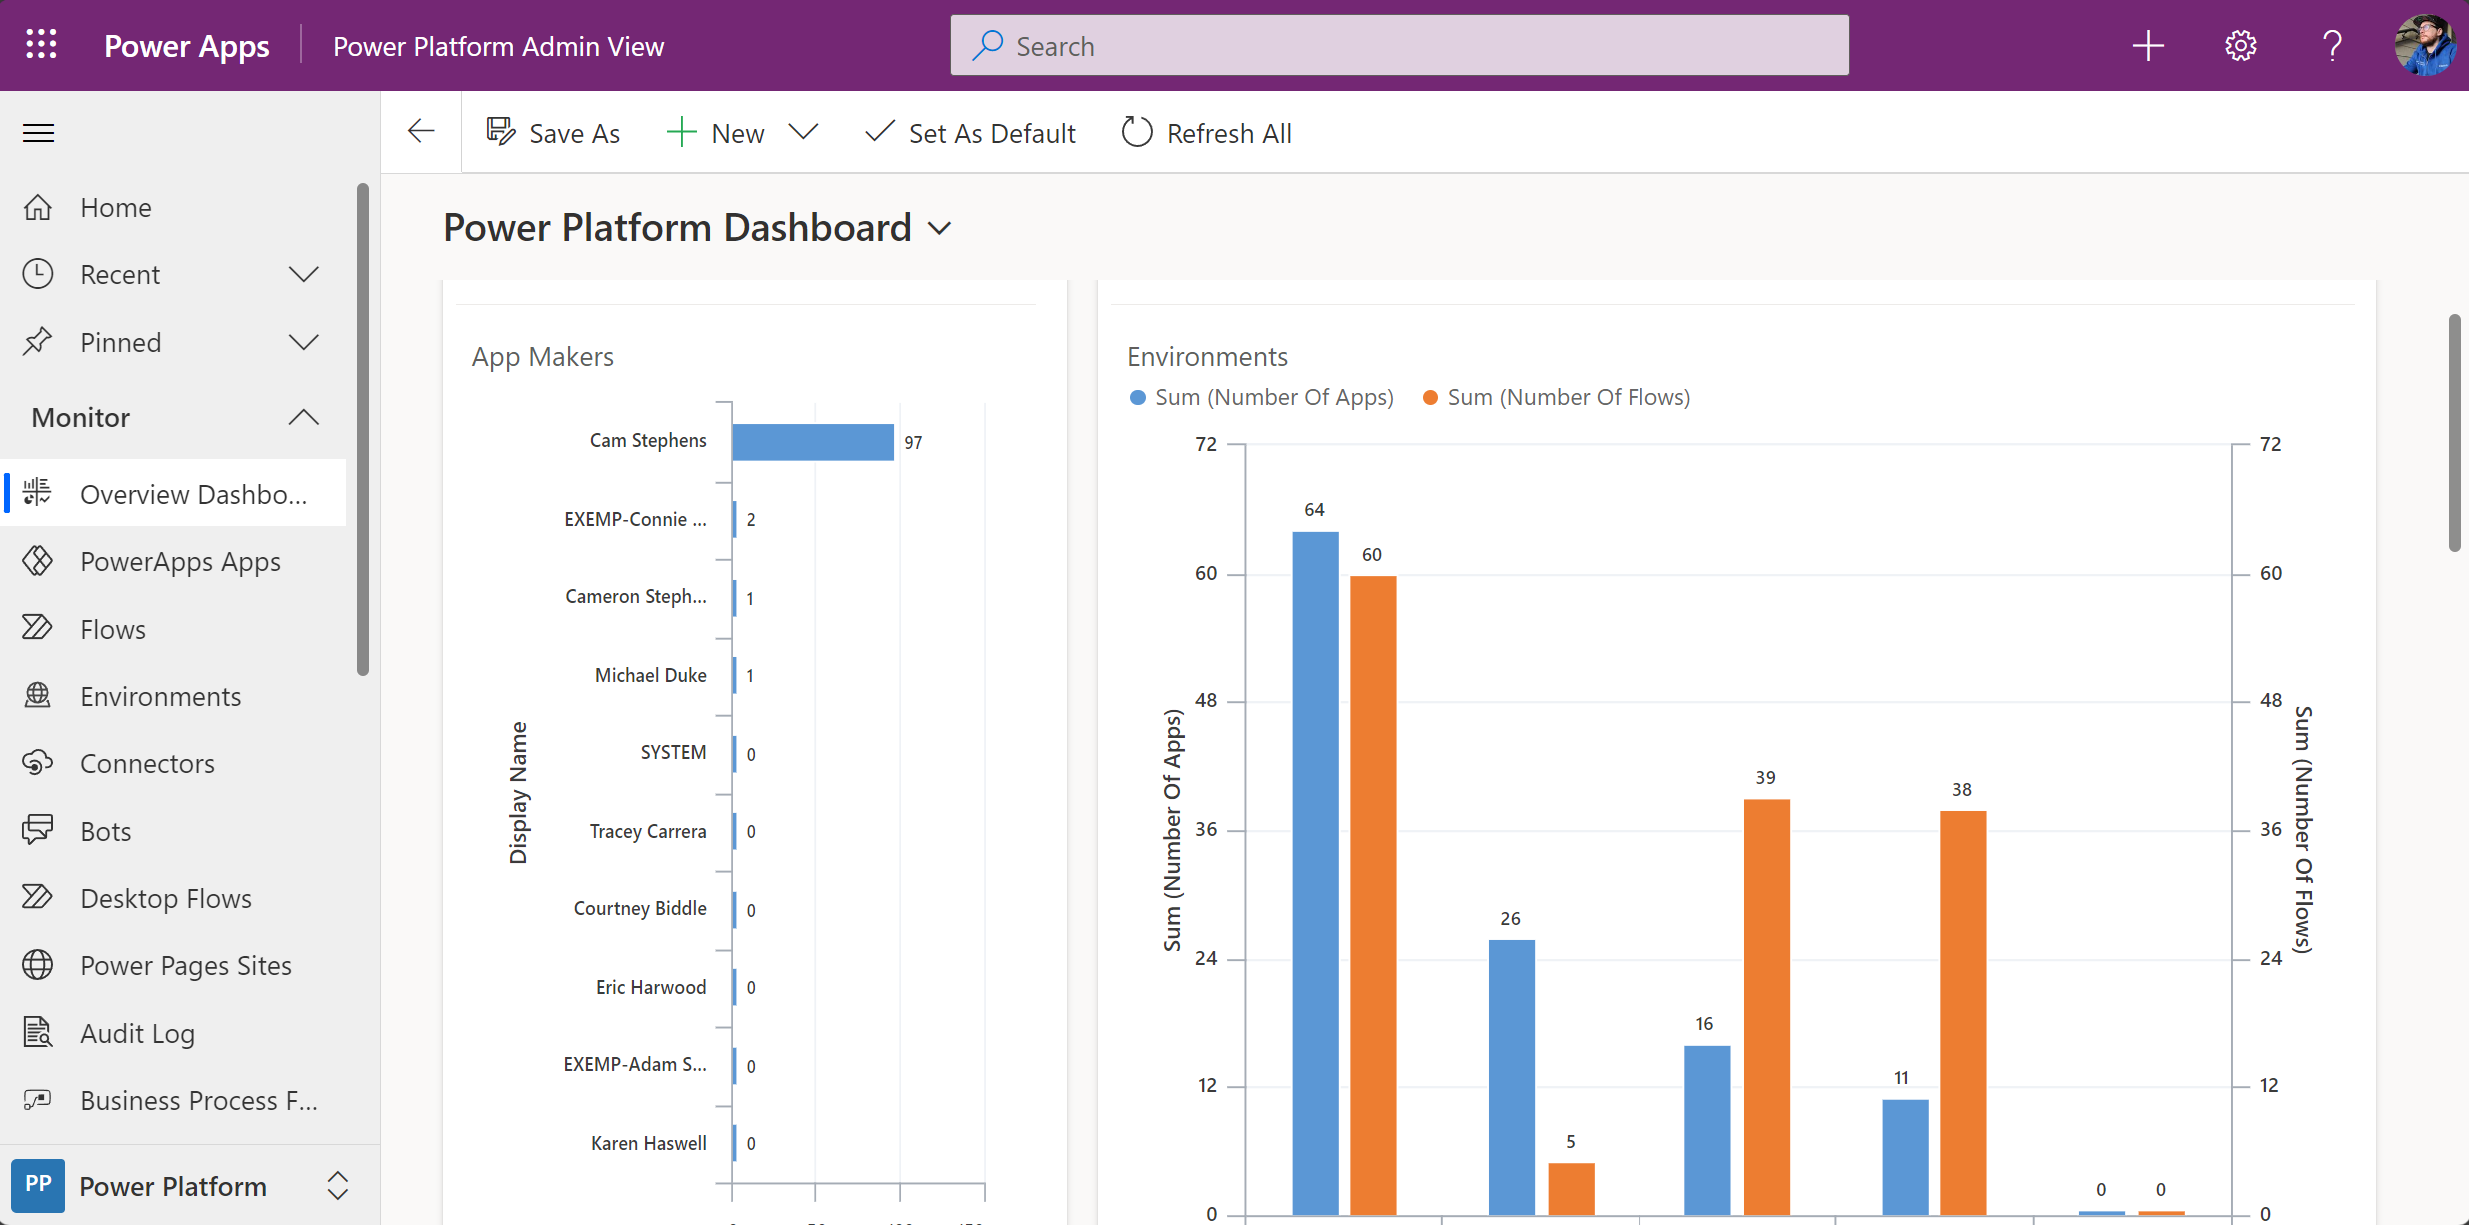Click the App Makers chart title
Image resolution: width=2469 pixels, height=1225 pixels.
pyautogui.click(x=542, y=357)
